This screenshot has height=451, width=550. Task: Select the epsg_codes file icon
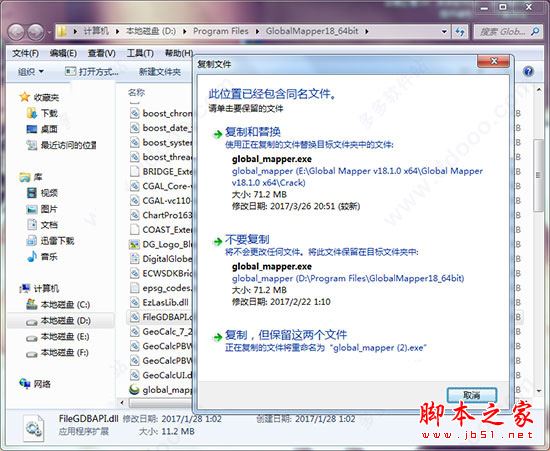coord(135,288)
